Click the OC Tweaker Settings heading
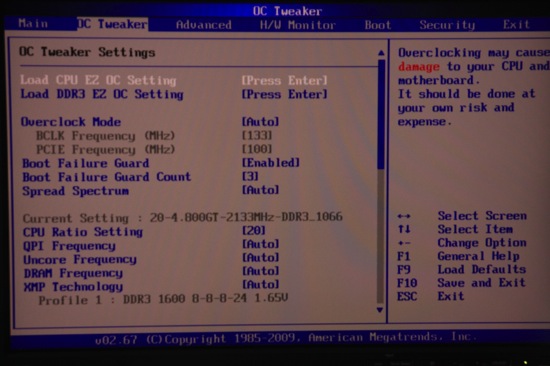 coord(87,52)
